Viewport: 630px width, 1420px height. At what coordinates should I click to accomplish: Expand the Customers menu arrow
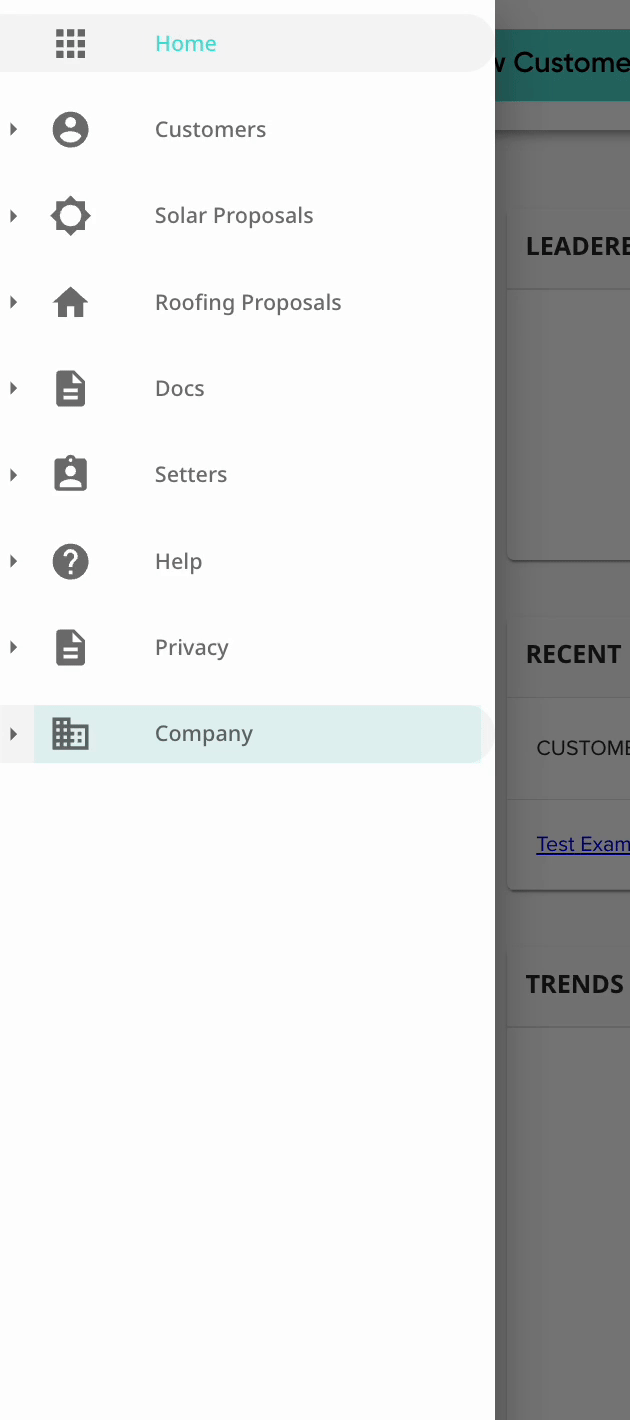13,130
